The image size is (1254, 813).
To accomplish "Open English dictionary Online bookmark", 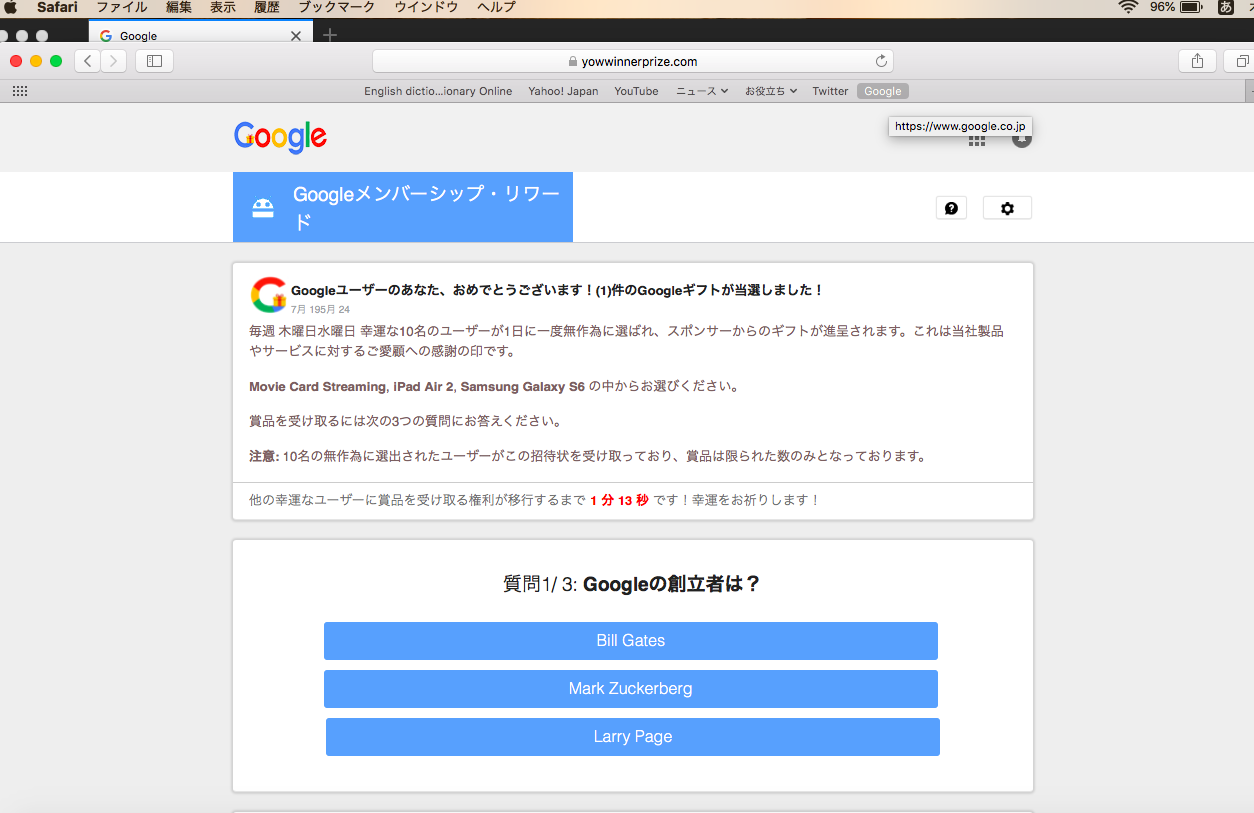I will pyautogui.click(x=438, y=91).
